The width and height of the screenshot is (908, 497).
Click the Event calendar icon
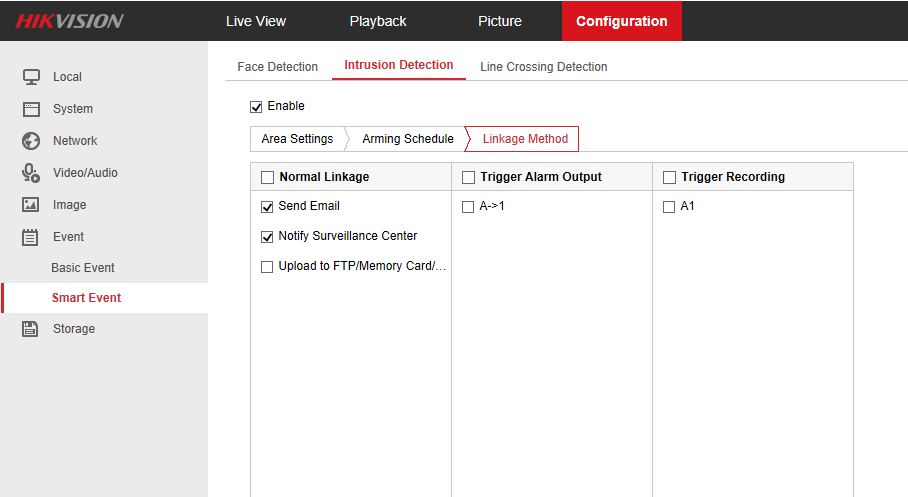[31, 237]
